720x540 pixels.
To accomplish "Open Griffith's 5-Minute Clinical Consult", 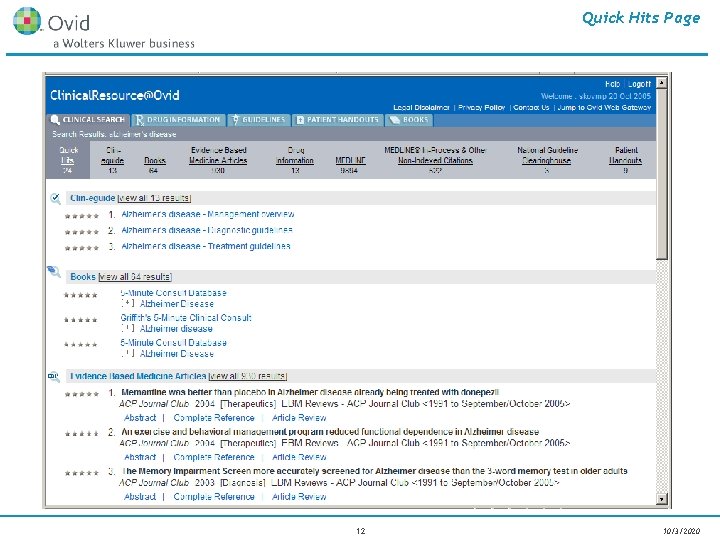I will [x=186, y=318].
